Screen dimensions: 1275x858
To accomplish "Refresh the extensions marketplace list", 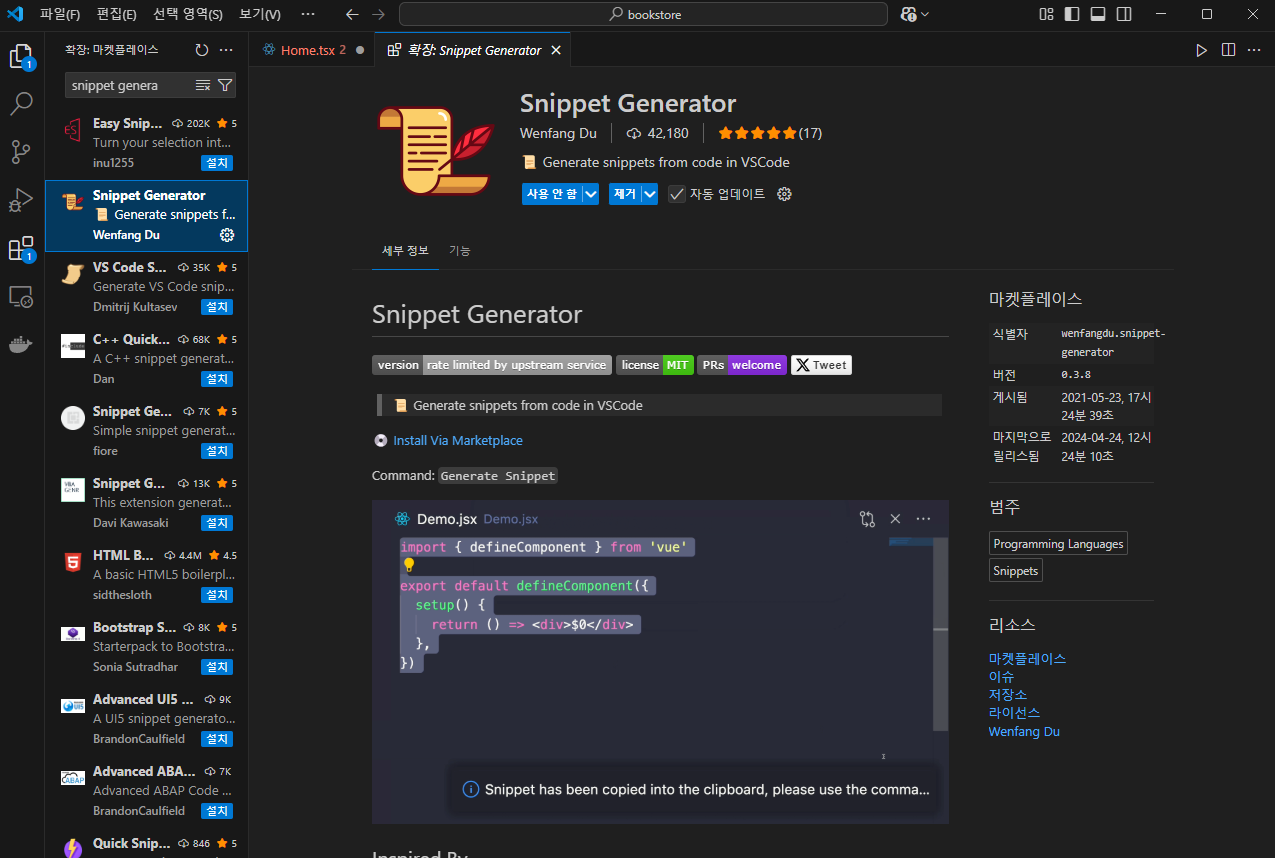I will click(202, 50).
